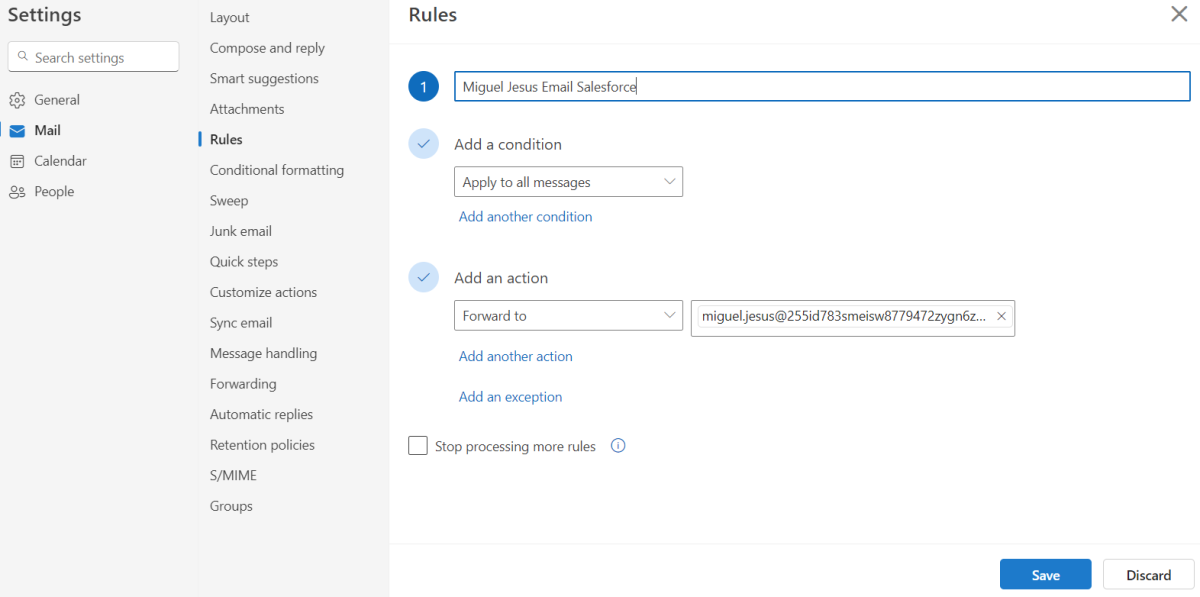Select Sweep from the mail settings list
The width and height of the screenshot is (1200, 597).
pyautogui.click(x=228, y=200)
